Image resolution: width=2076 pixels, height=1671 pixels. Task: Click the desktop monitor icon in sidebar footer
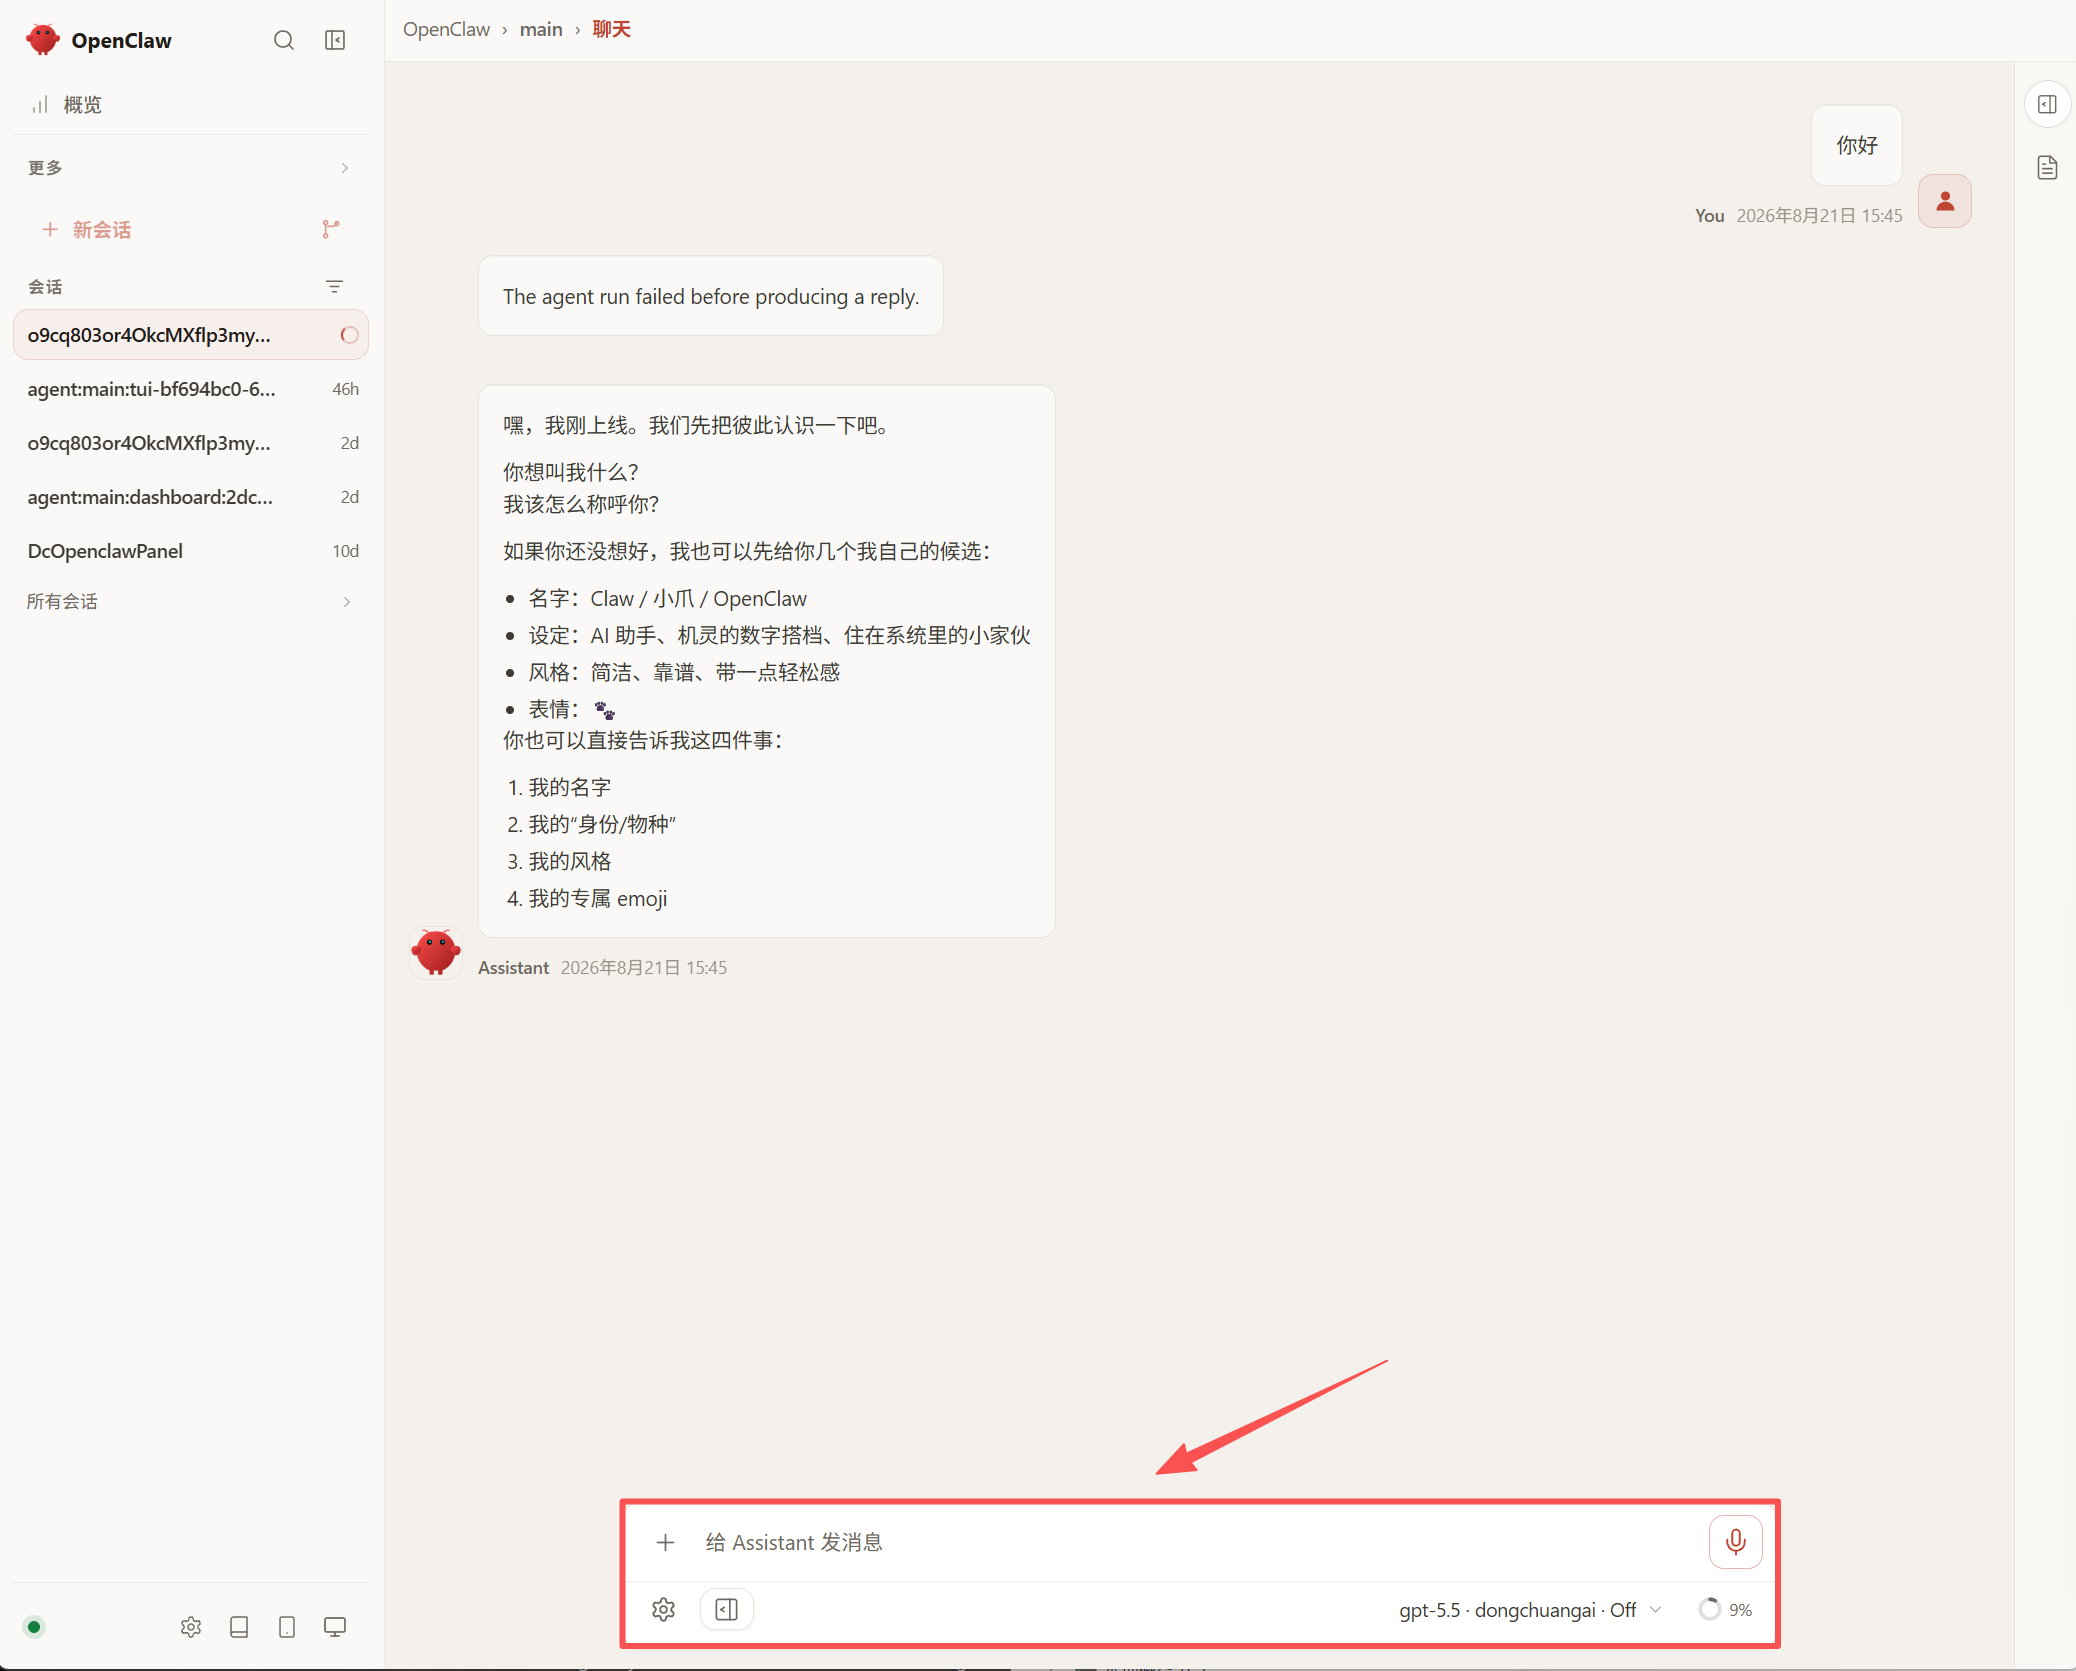(335, 1627)
